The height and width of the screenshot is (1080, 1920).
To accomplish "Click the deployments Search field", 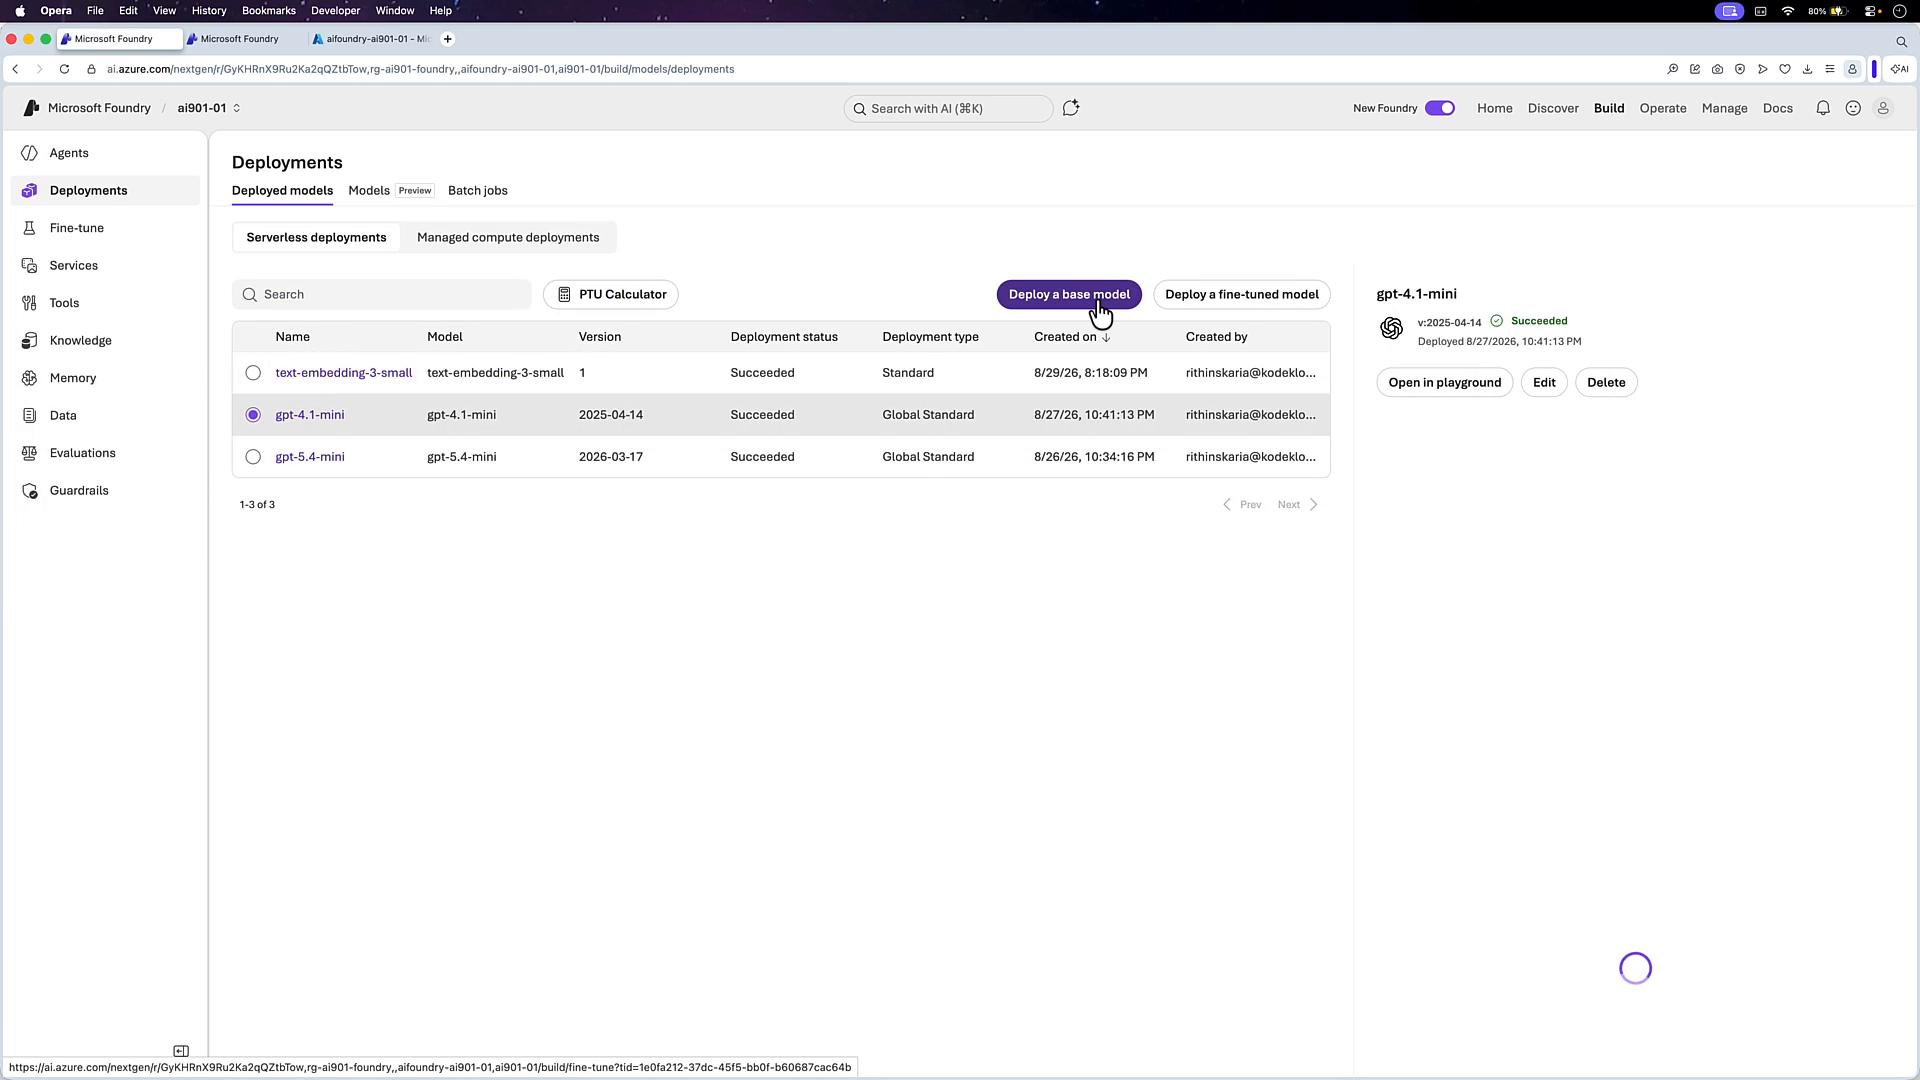I will 382,295.
